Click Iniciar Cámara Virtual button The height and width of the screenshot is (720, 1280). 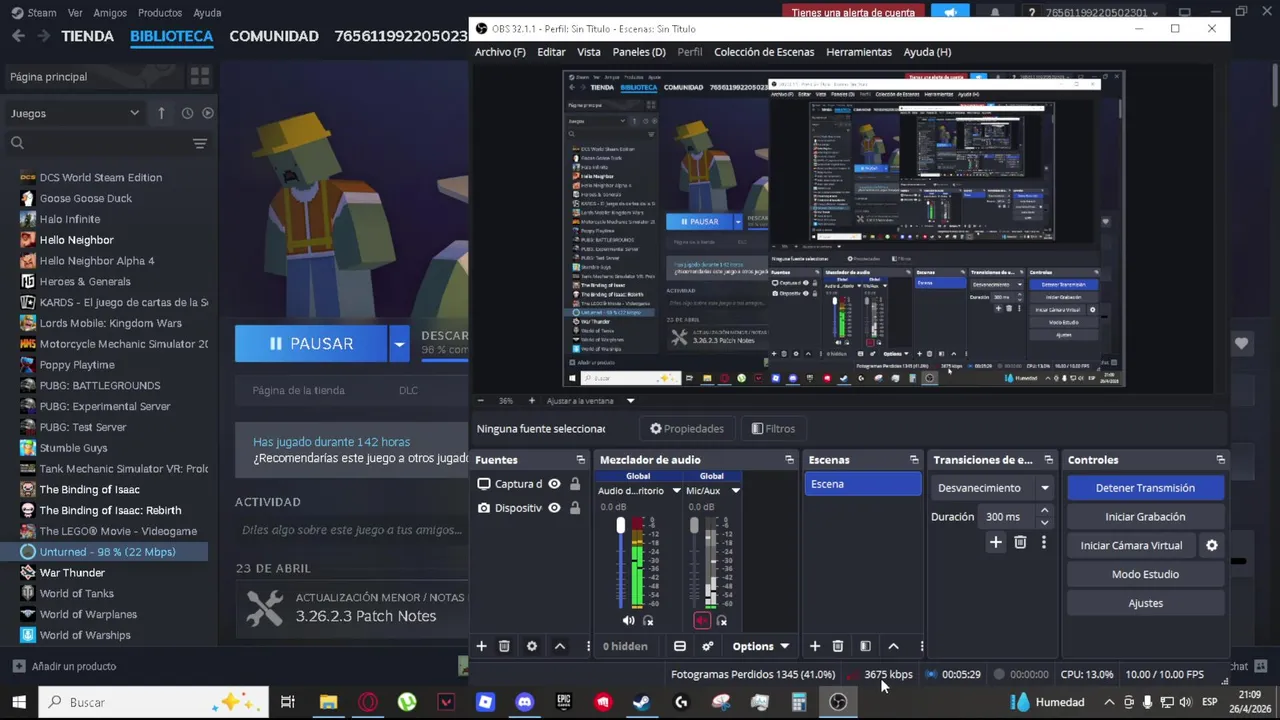[x=1131, y=545]
